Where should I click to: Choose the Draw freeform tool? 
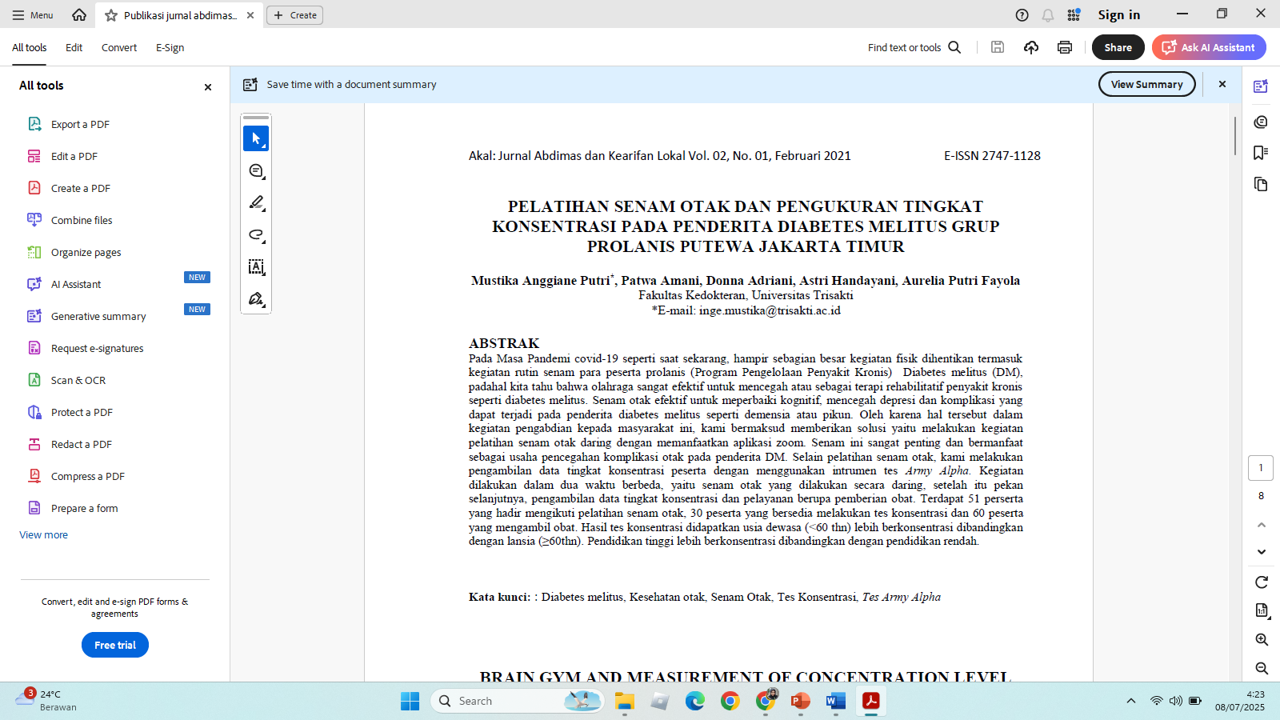coord(256,235)
